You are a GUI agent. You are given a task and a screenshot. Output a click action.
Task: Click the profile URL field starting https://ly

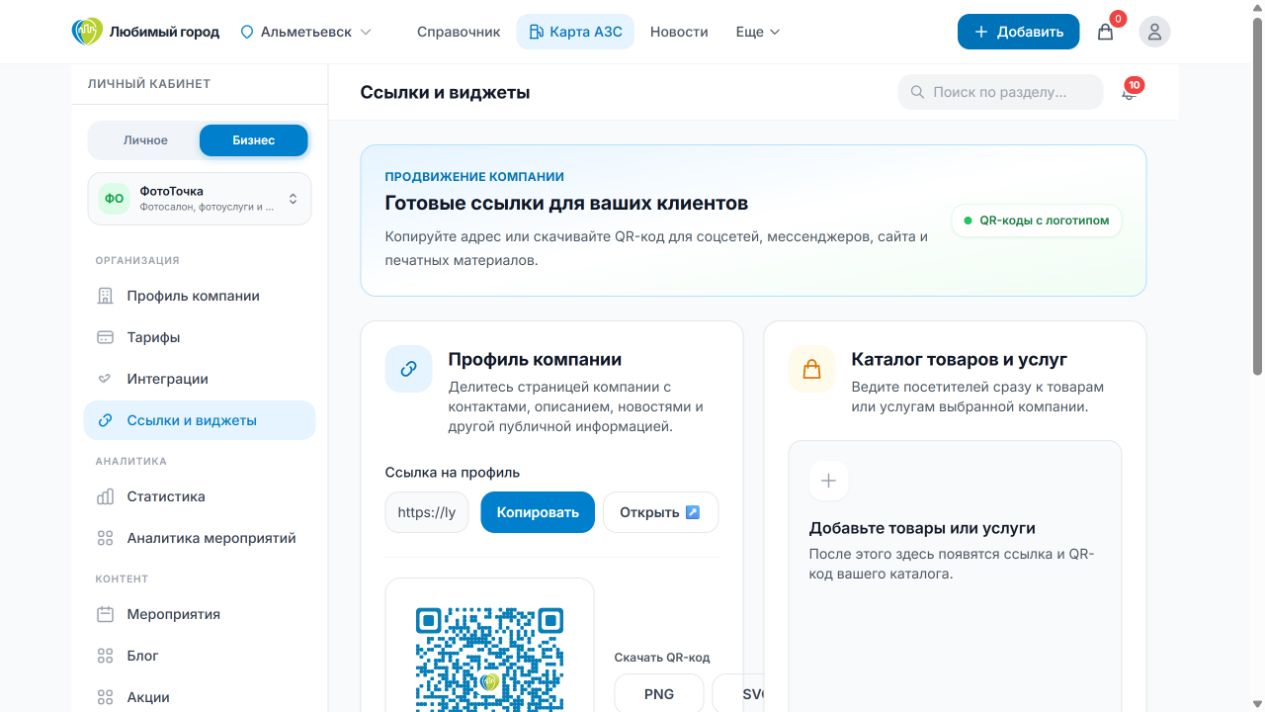[x=427, y=512]
